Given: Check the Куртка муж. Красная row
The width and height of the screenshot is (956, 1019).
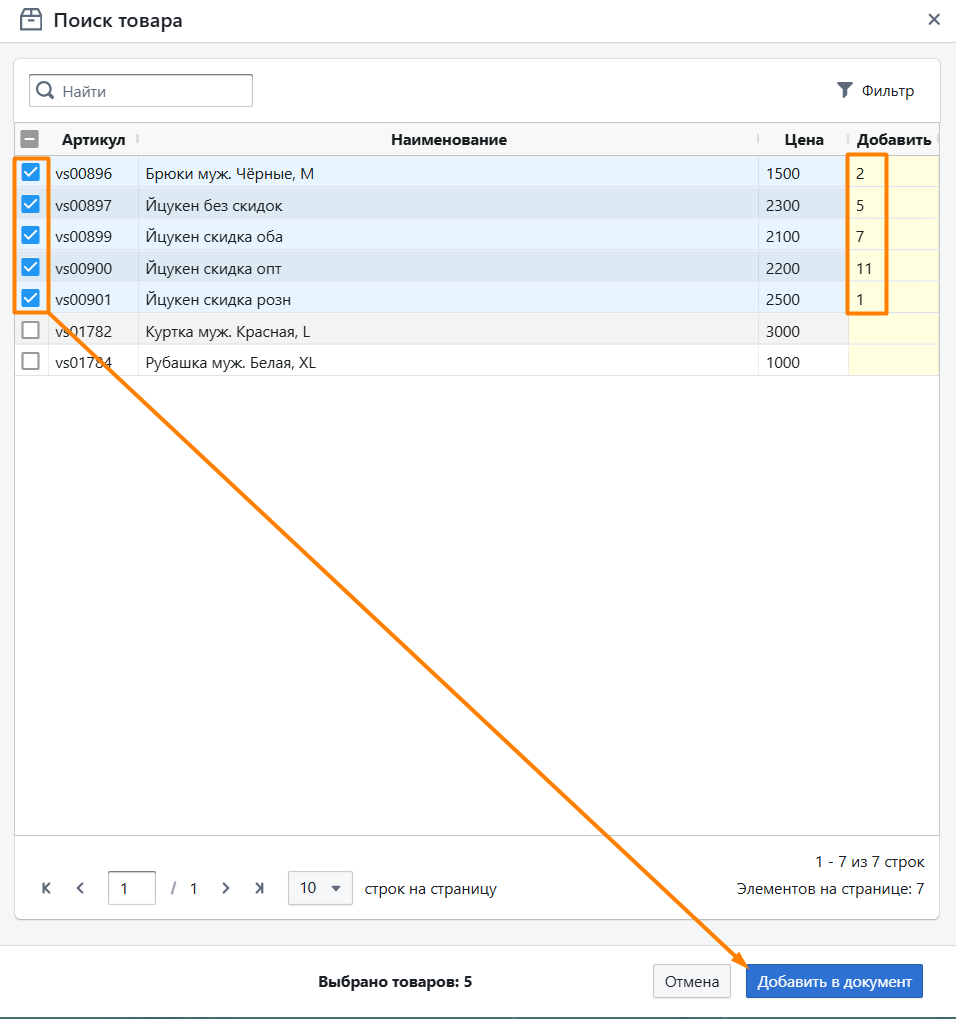Looking at the screenshot, I should pos(31,331).
